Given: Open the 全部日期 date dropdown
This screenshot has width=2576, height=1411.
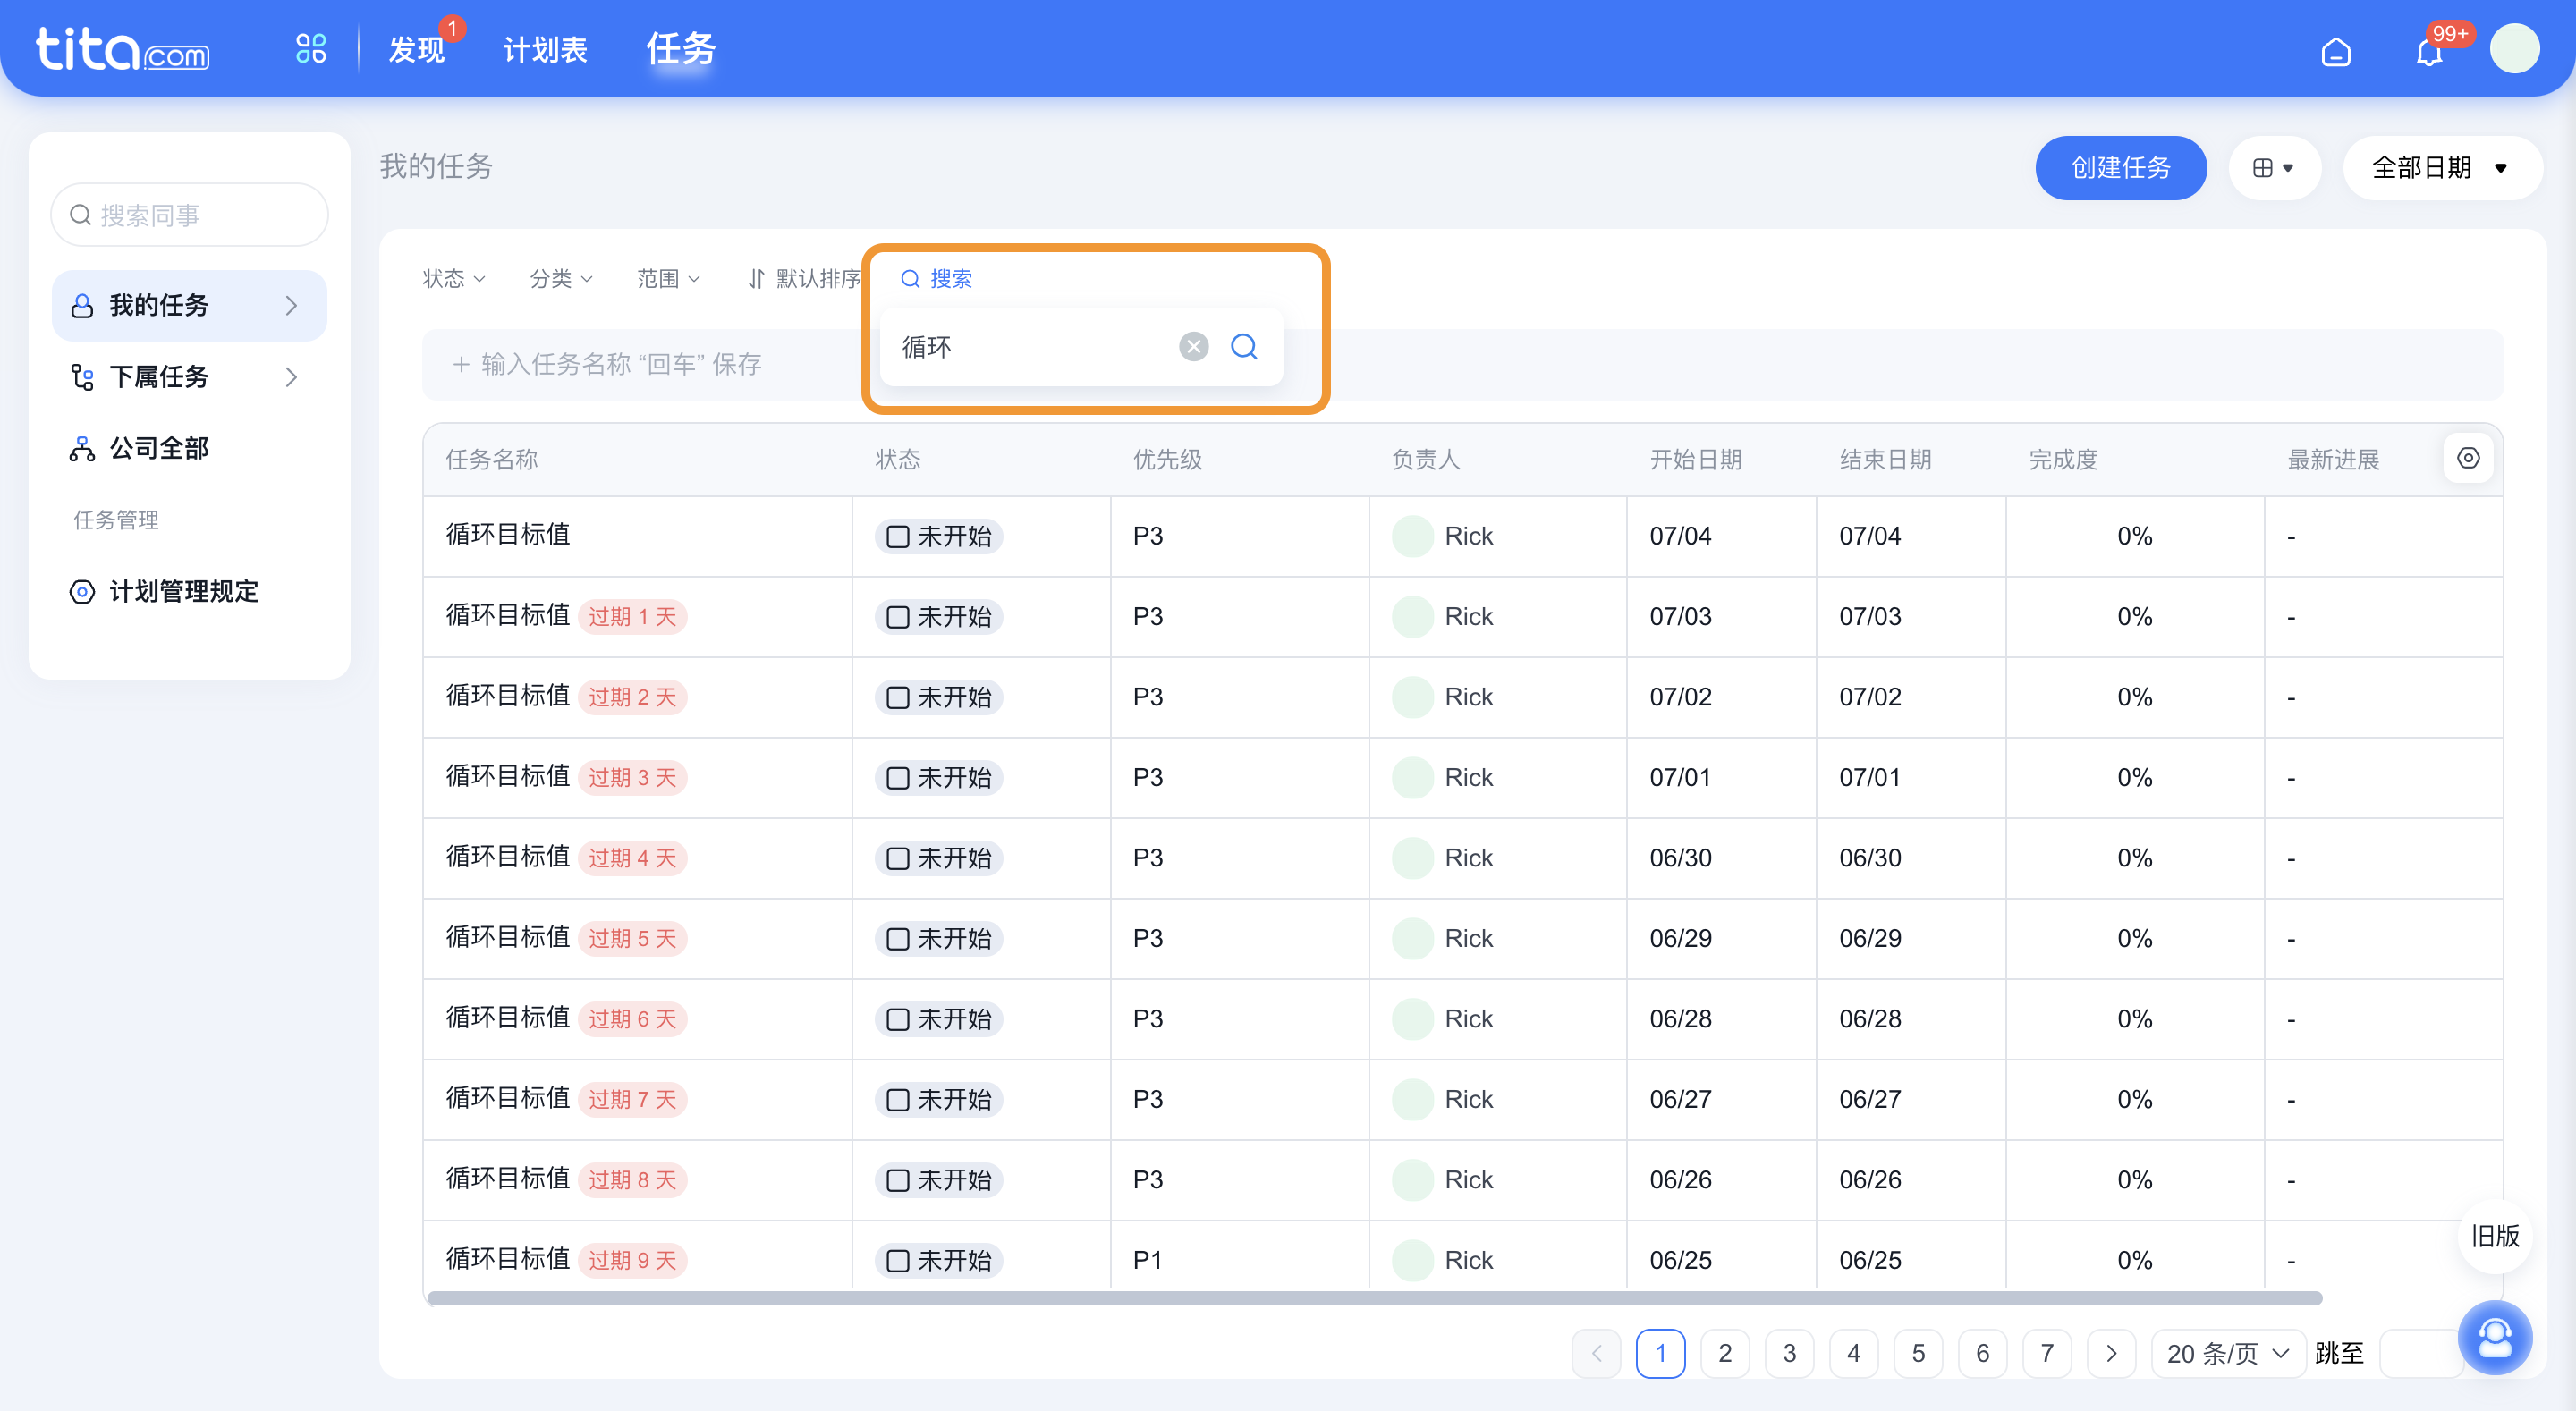Looking at the screenshot, I should point(2441,167).
